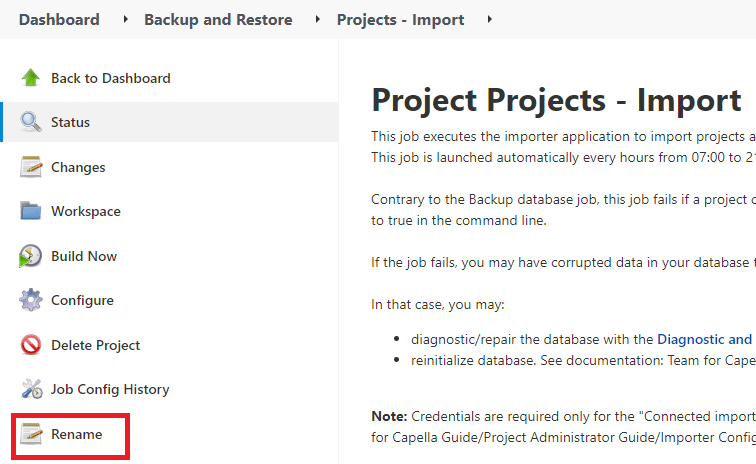Open the arrow menu after Projects - Import breadcrumb

click(490, 19)
